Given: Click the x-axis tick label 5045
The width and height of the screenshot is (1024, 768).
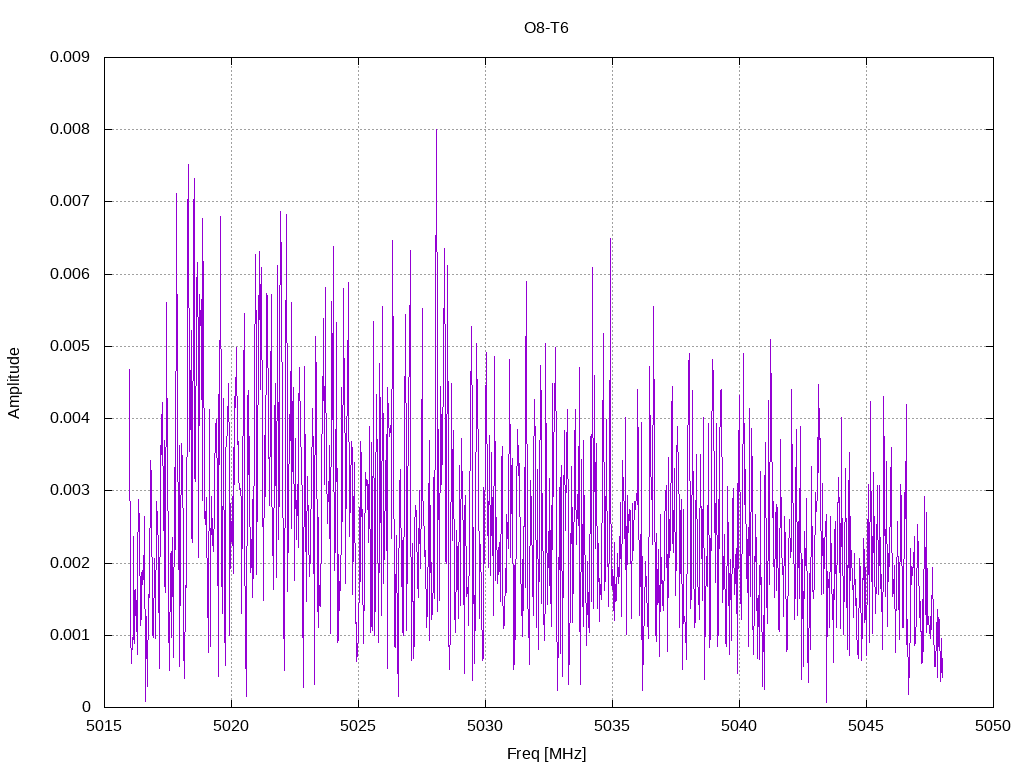Looking at the screenshot, I should point(867,726).
